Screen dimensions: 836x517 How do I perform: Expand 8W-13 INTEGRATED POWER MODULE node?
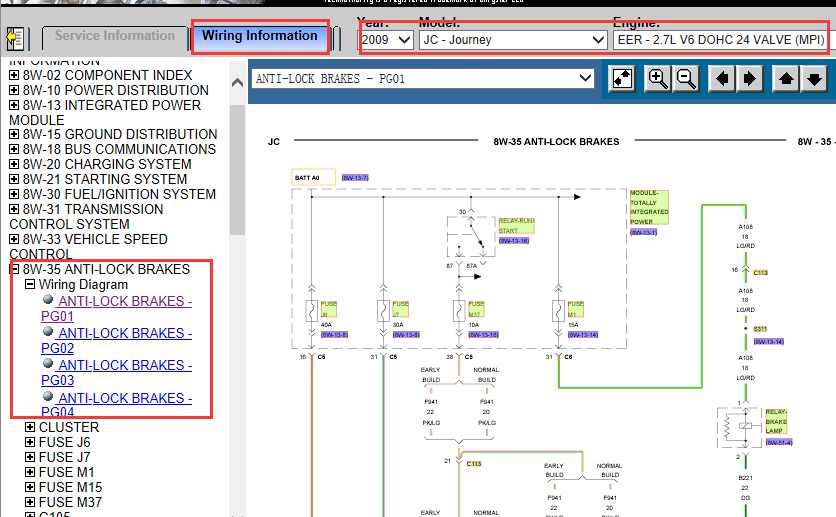tap(14, 105)
